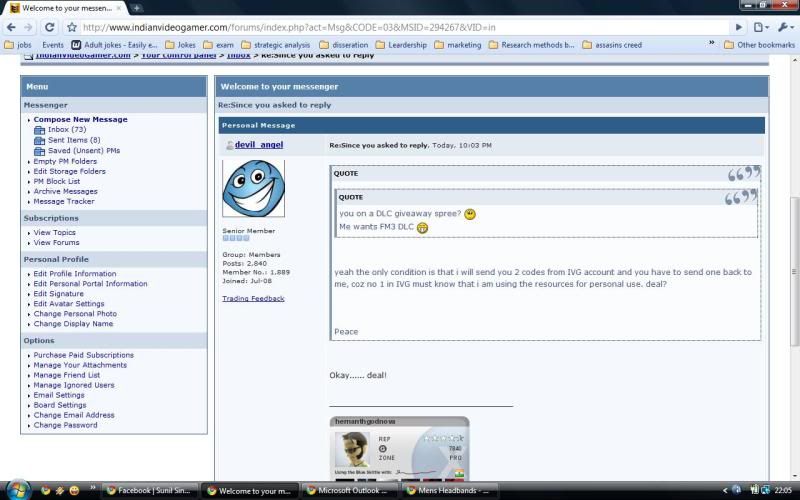Viewport: 800px width, 500px height.
Task: Open the wrench settings menu icon
Action: (x=786, y=27)
